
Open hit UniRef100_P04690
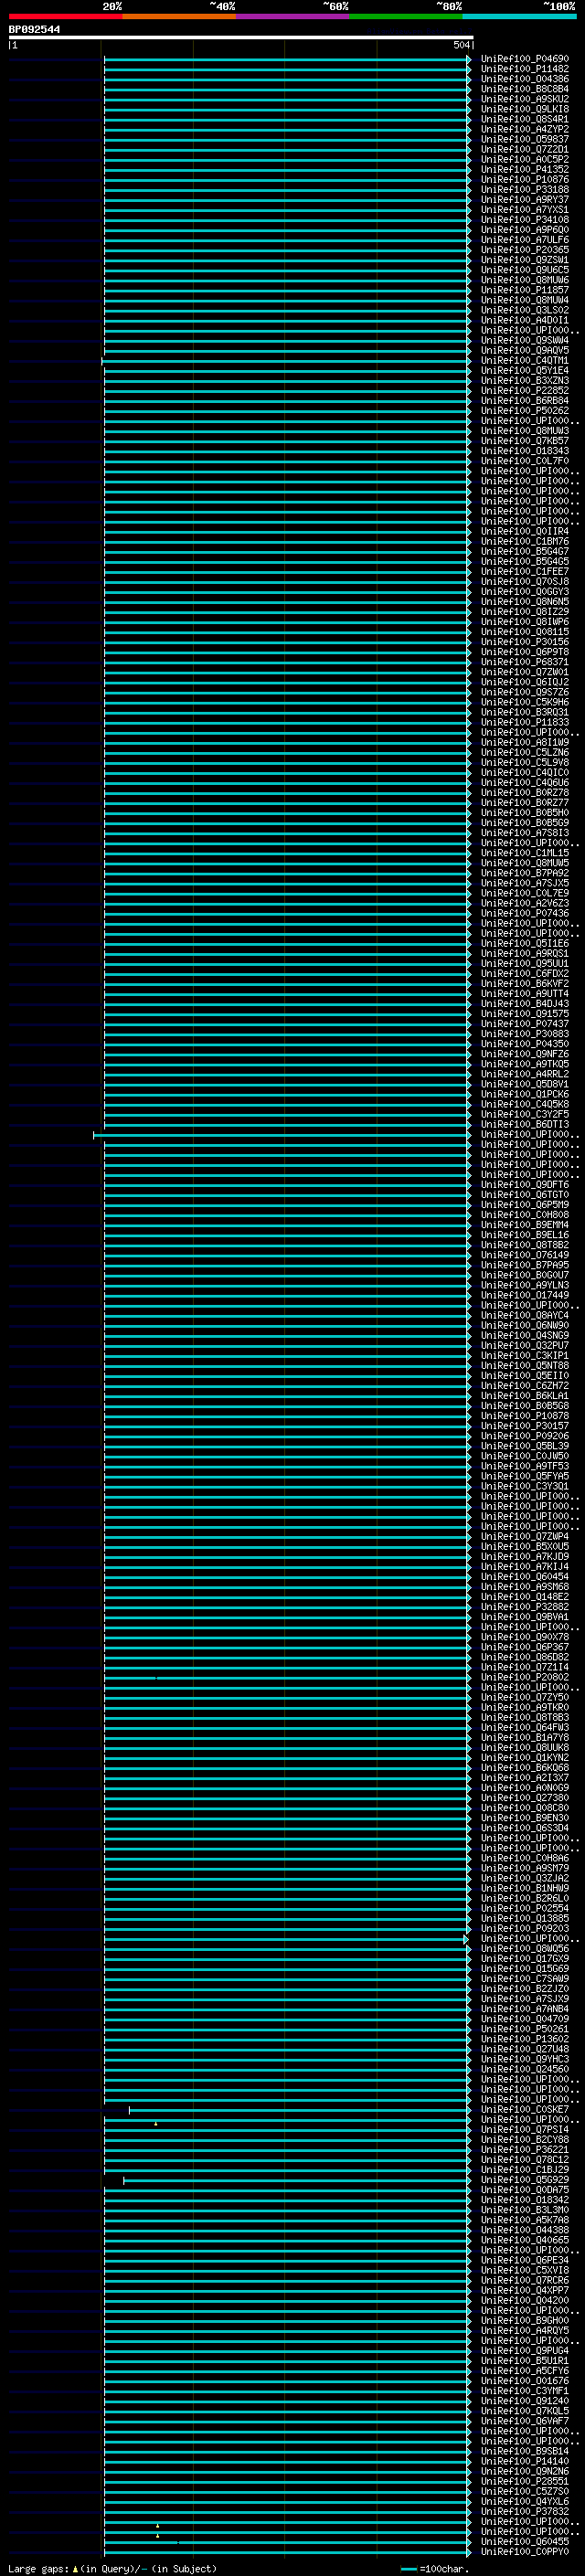click(525, 59)
